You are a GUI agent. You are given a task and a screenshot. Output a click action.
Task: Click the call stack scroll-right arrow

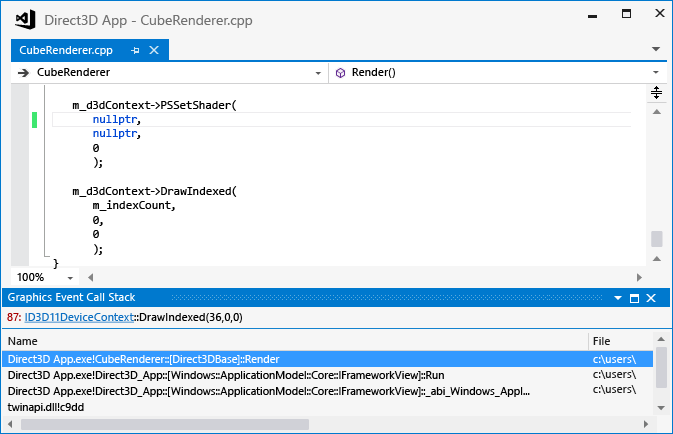point(646,425)
